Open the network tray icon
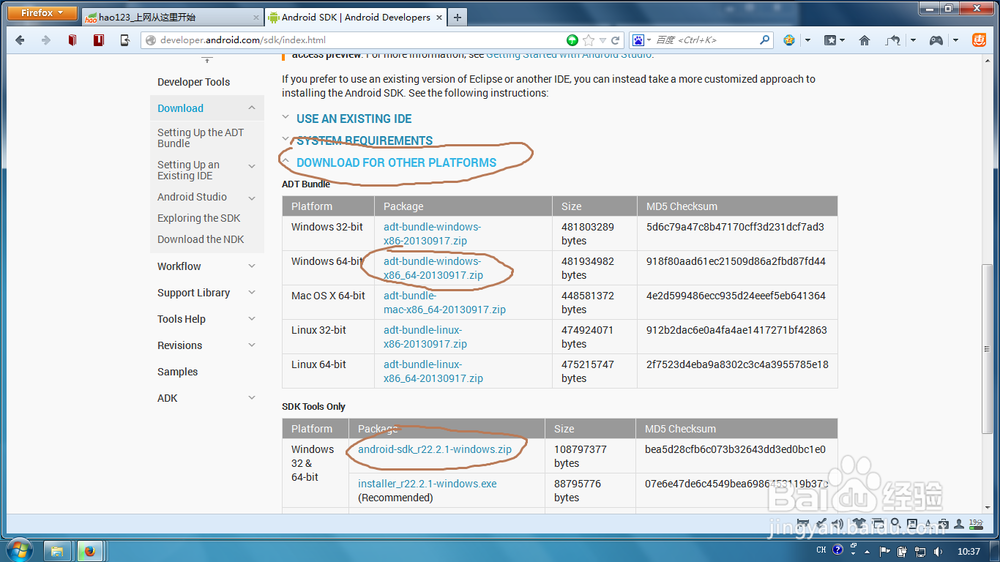 coord(920,551)
